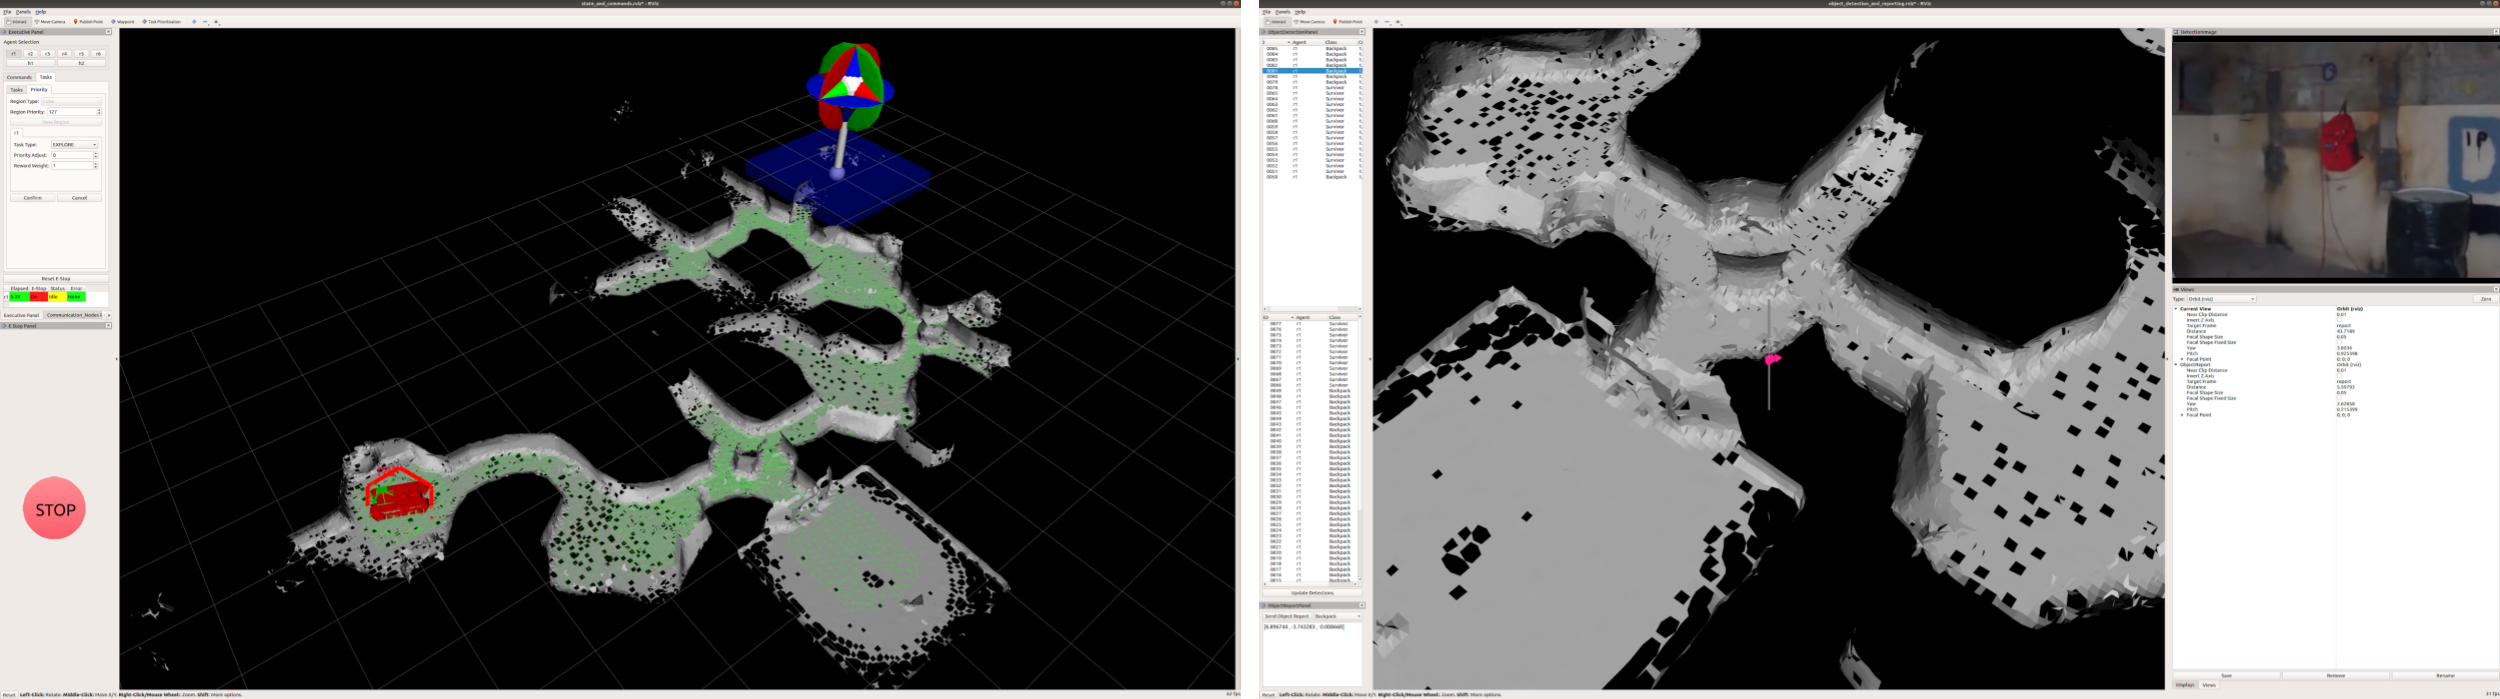Viewport: 2500px width, 699px height.
Task: Collapse the ObjectReport view tree item
Action: (2176, 365)
